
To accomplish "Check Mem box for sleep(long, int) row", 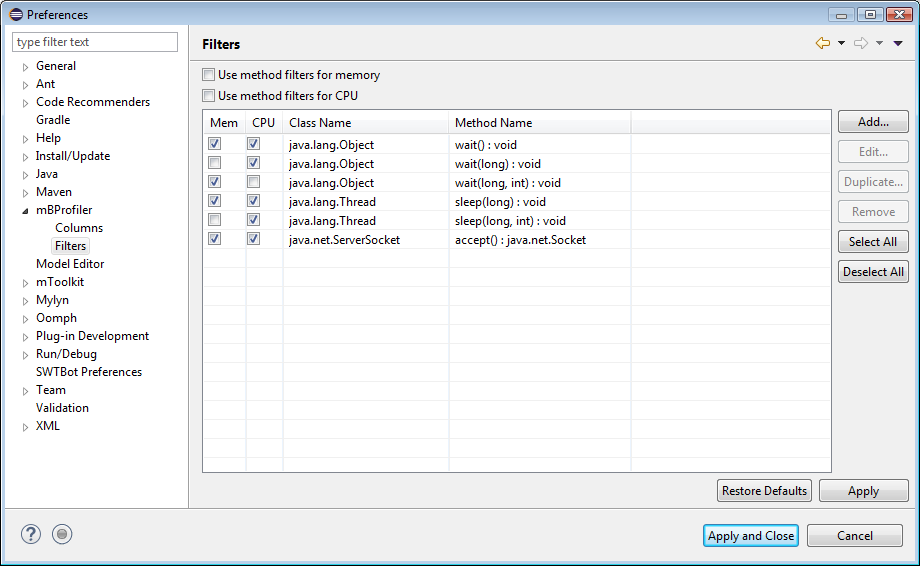I will [x=215, y=221].
